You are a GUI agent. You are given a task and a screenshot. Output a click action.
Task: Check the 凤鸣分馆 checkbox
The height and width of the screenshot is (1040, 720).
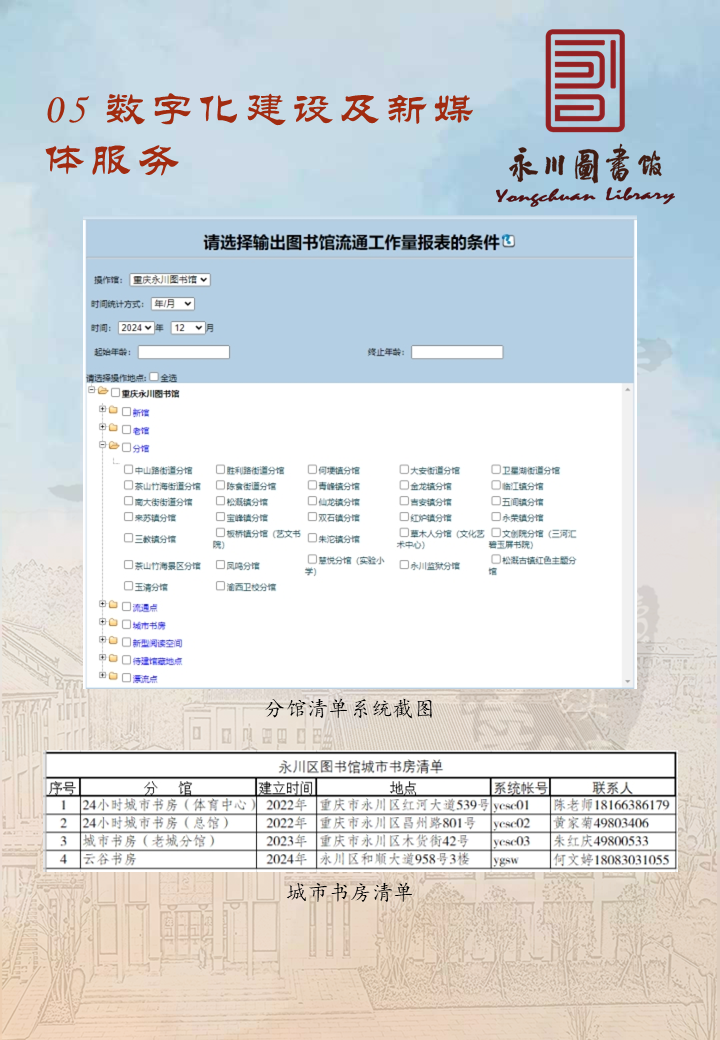tap(220, 564)
